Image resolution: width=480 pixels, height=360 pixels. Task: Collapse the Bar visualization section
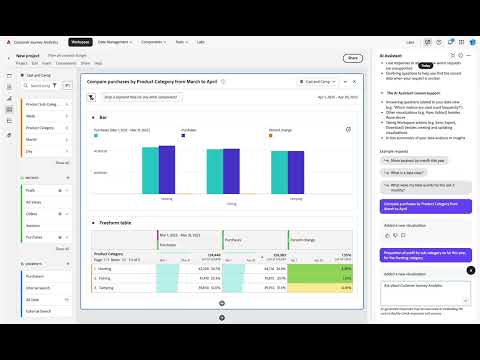pos(93,118)
